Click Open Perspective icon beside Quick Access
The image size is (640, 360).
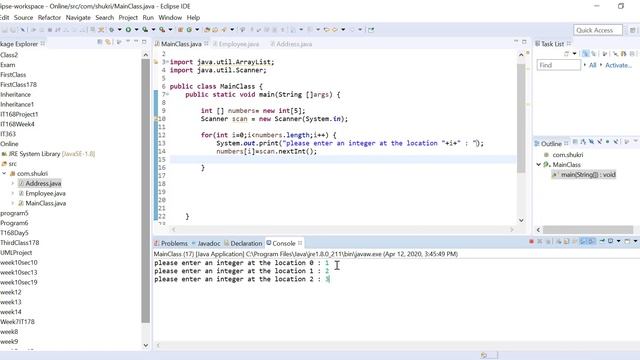coord(632,30)
